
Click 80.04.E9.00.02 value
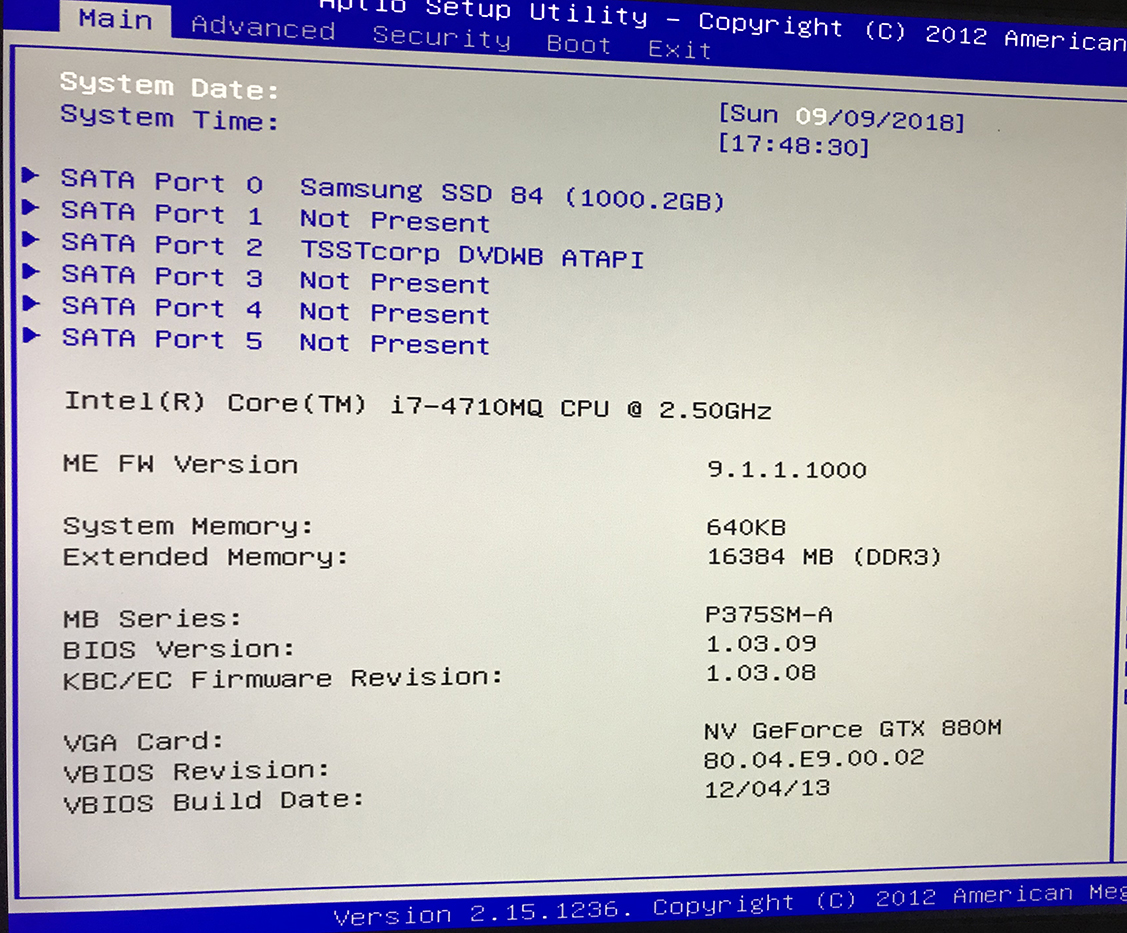click(814, 759)
